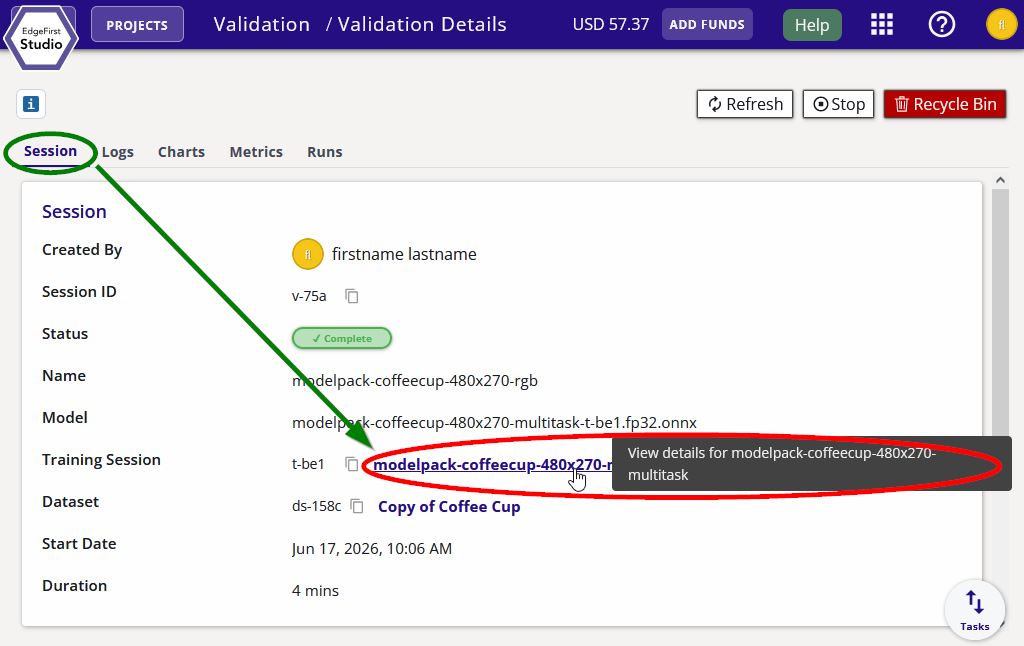Open the blue info icon panel
1024x646 pixels.
point(31,104)
